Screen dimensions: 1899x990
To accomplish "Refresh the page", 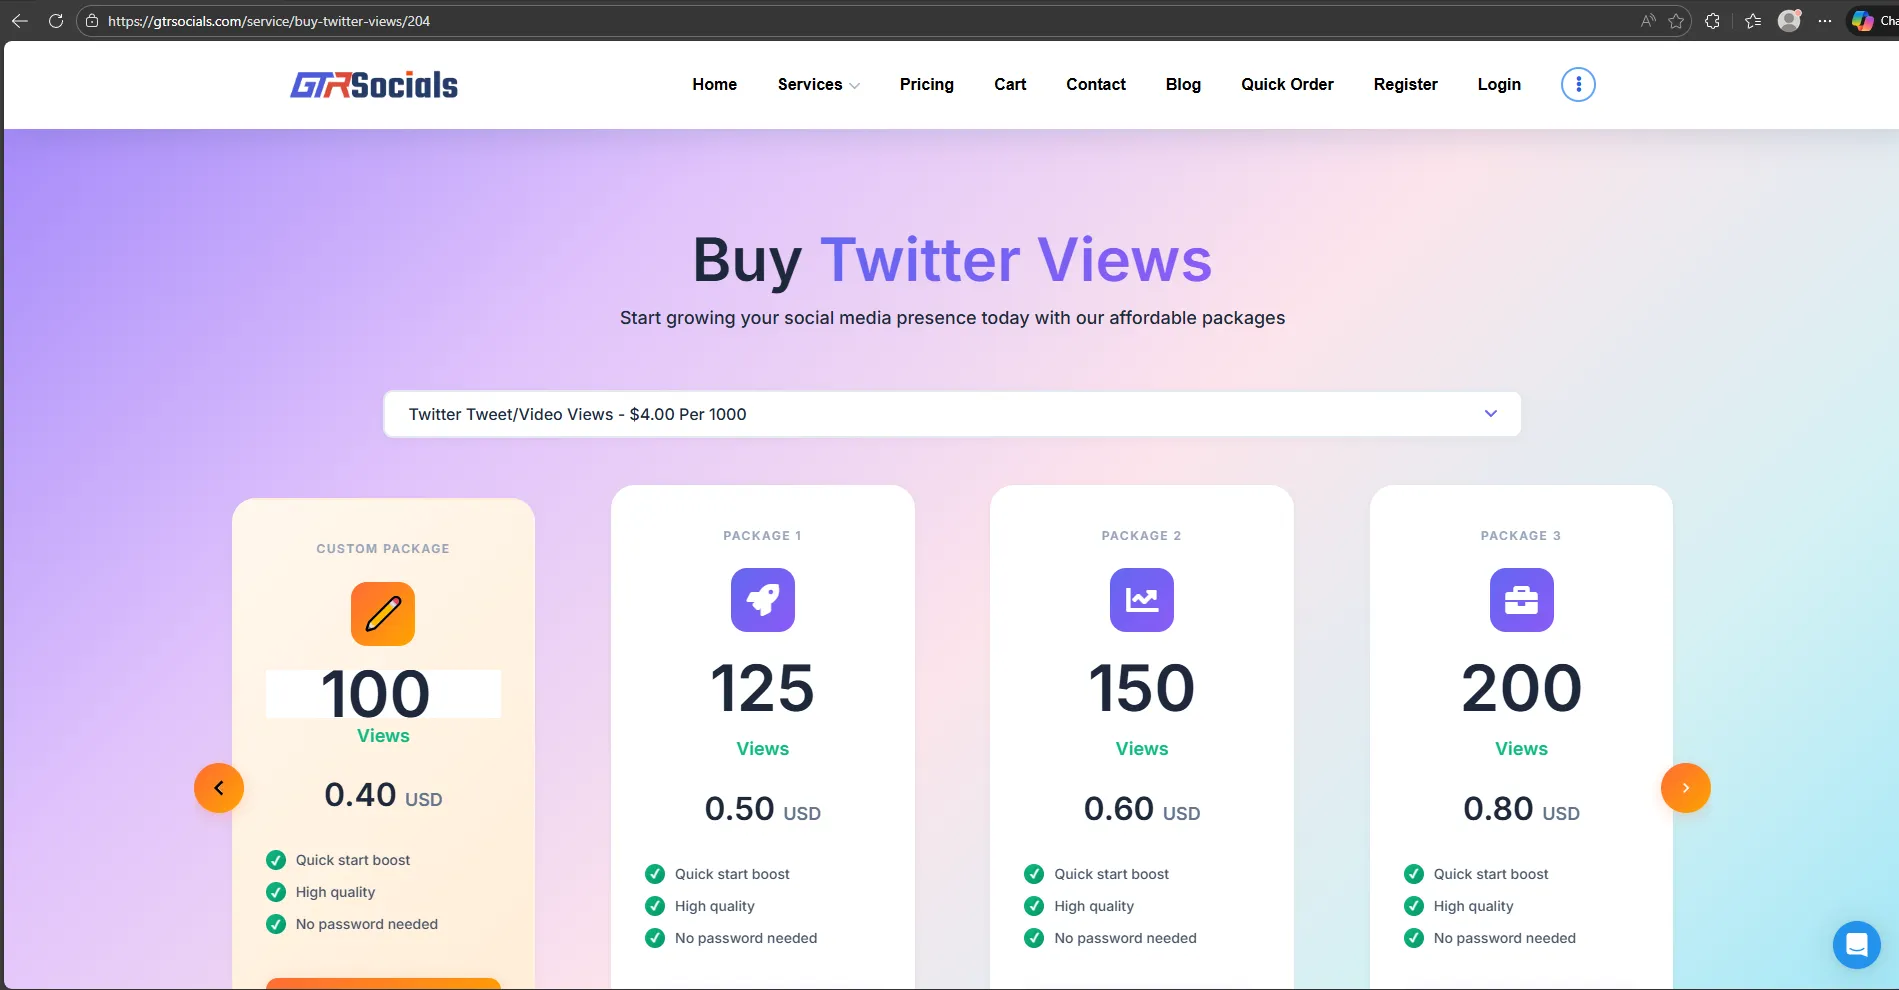I will pos(56,20).
